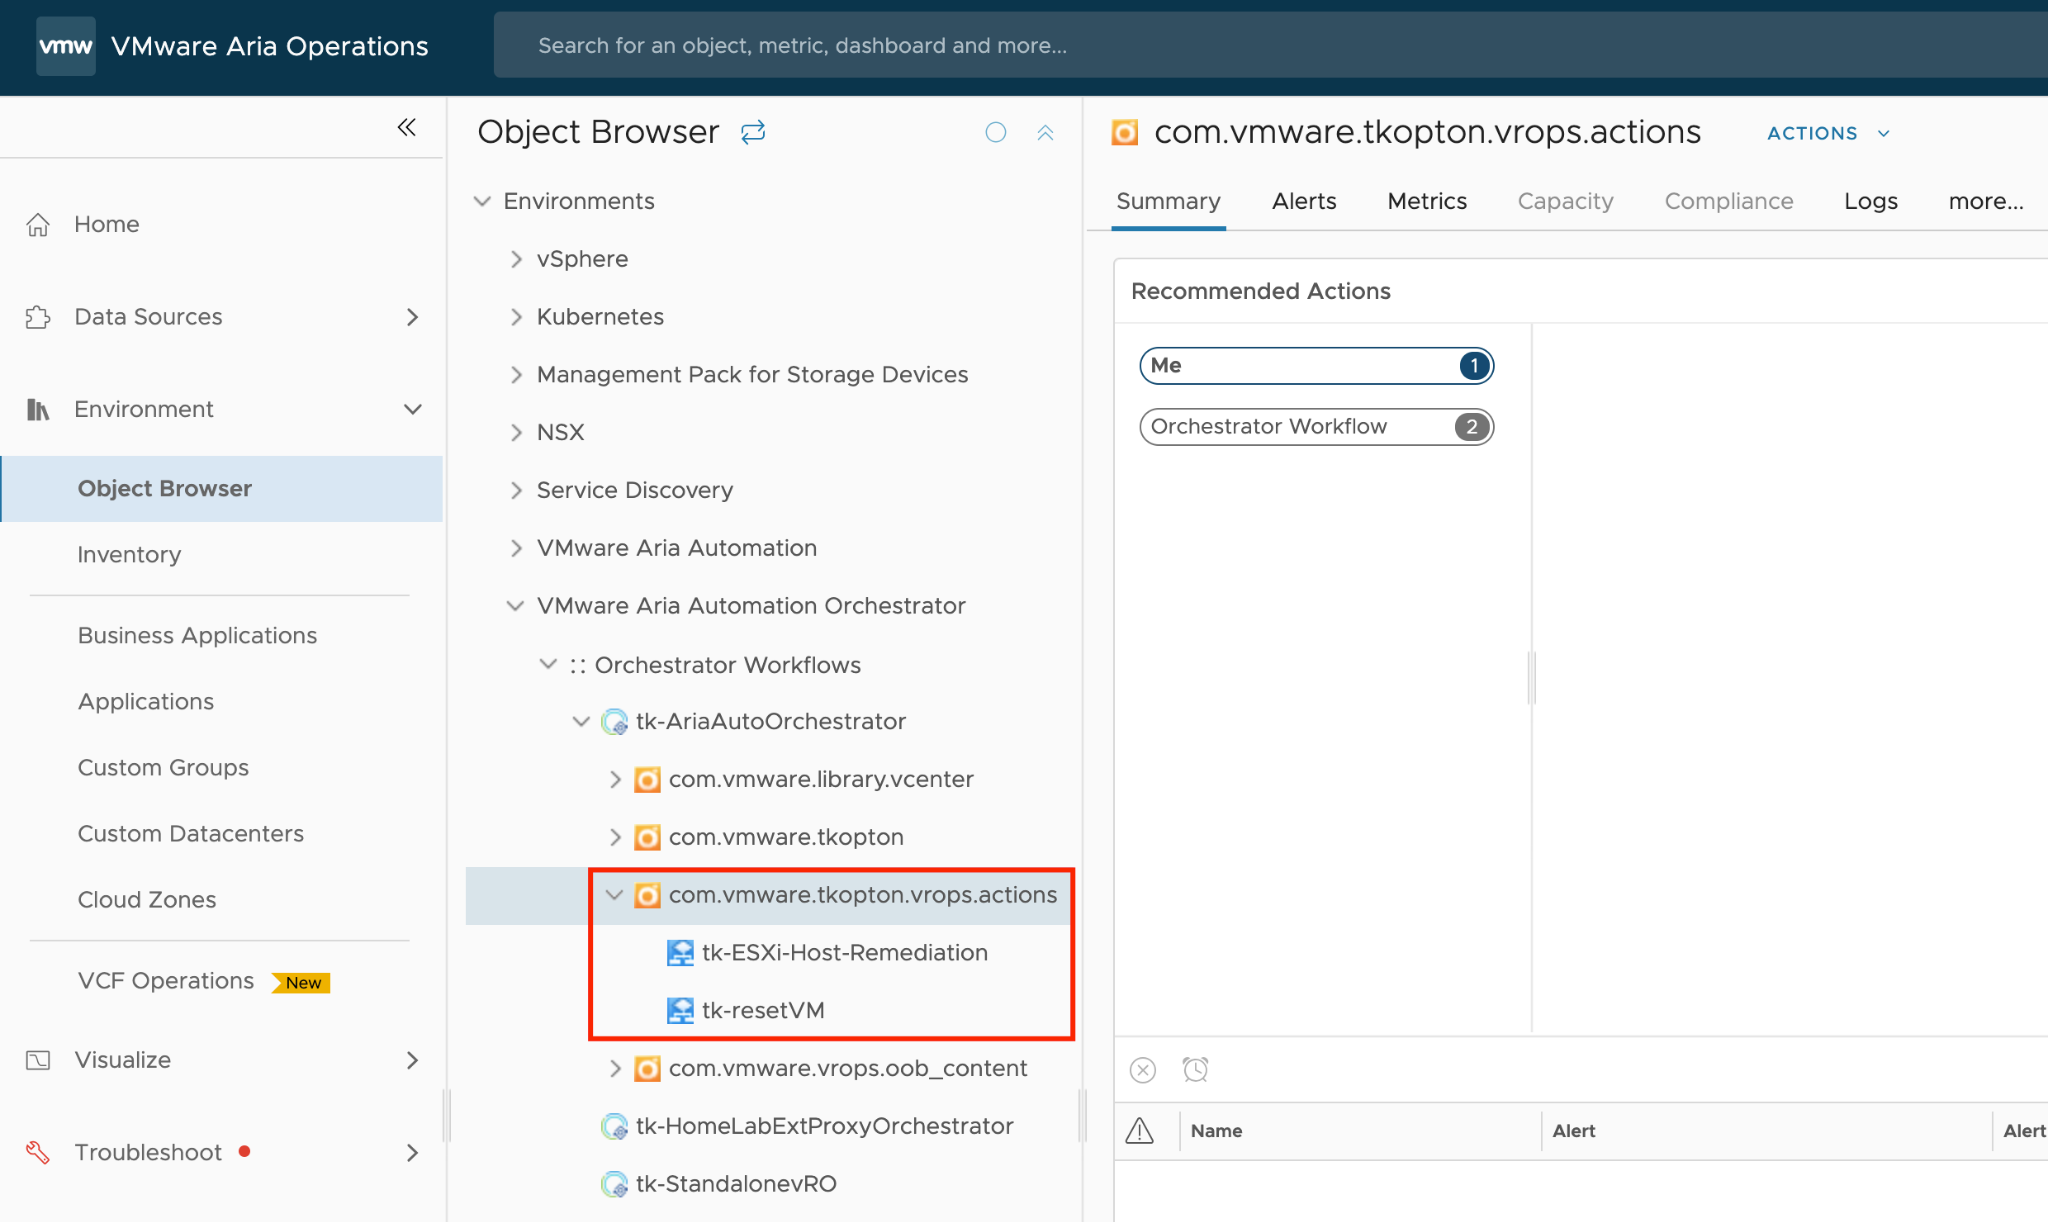Viewport: 2048px width, 1222px height.
Task: Open the Capacity tab
Action: pyautogui.click(x=1565, y=201)
